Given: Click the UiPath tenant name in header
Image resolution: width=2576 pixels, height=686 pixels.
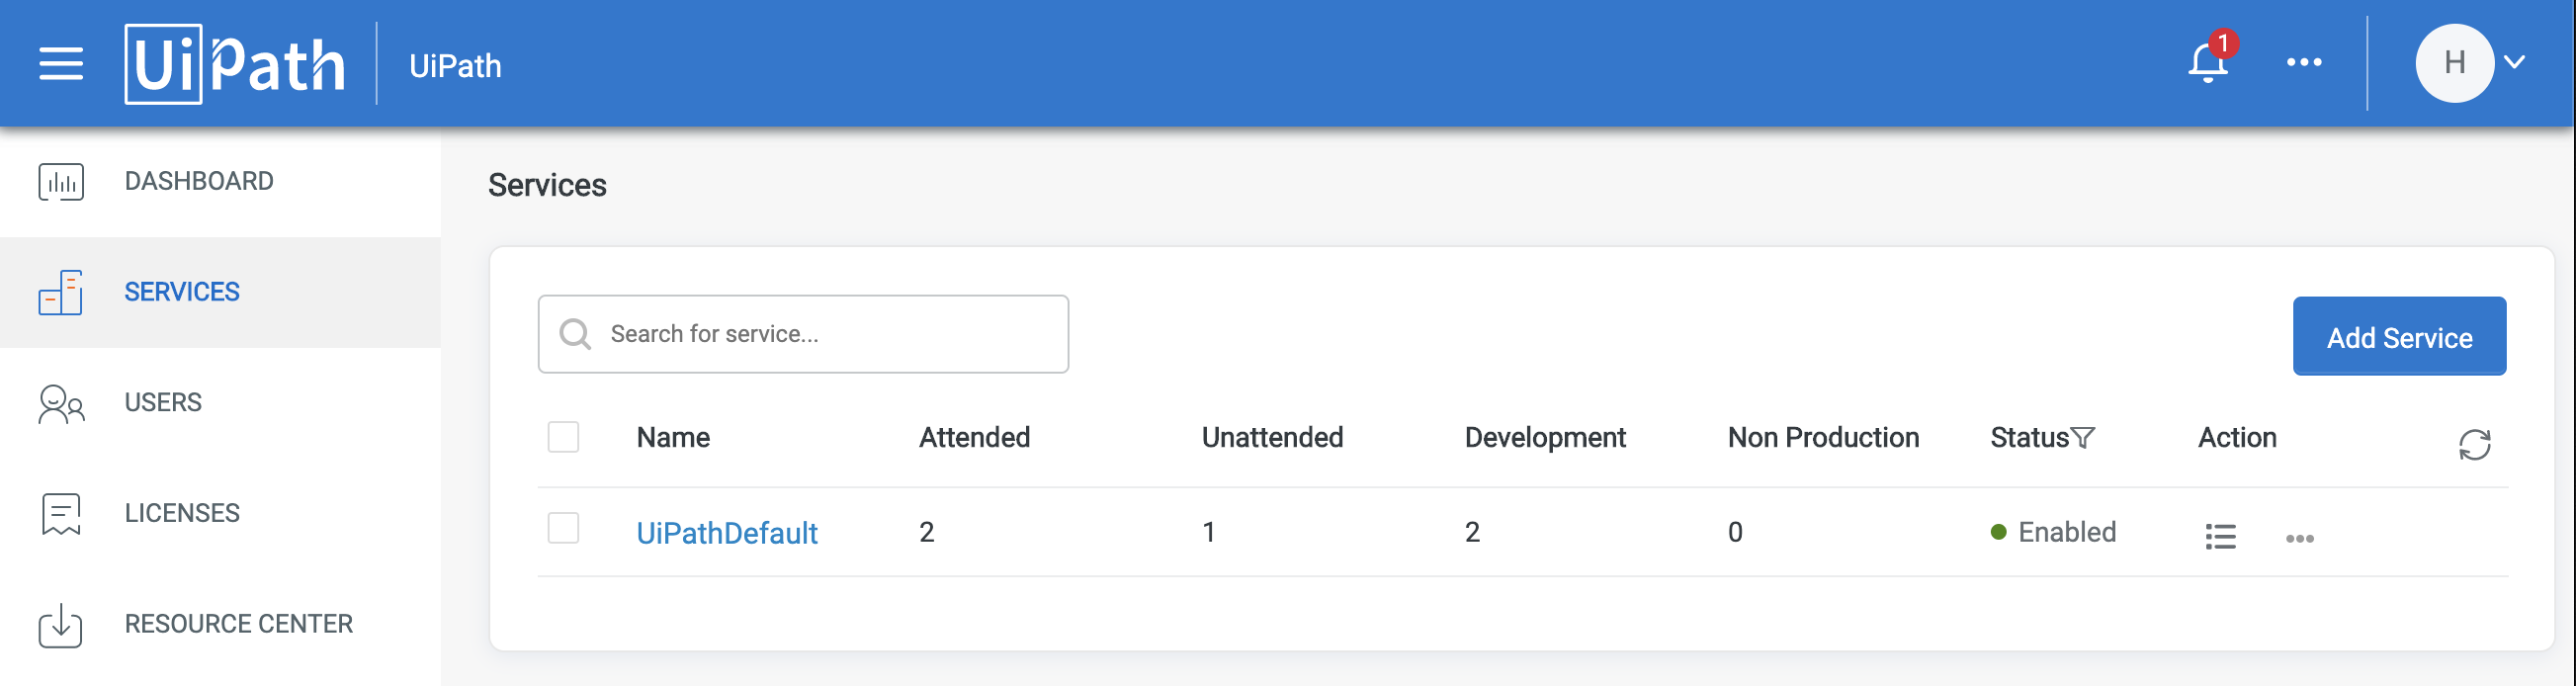Looking at the screenshot, I should (455, 66).
